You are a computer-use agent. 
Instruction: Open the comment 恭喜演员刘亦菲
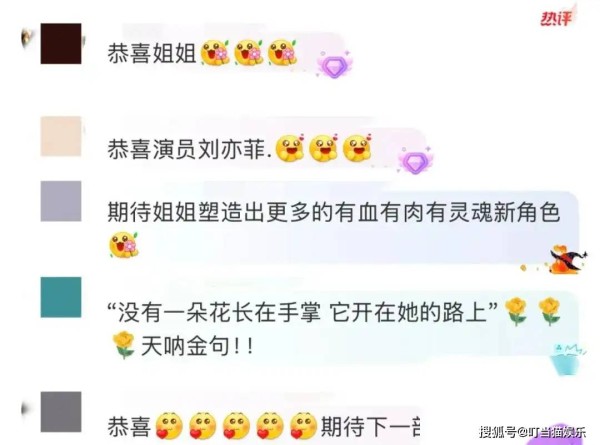pos(190,149)
